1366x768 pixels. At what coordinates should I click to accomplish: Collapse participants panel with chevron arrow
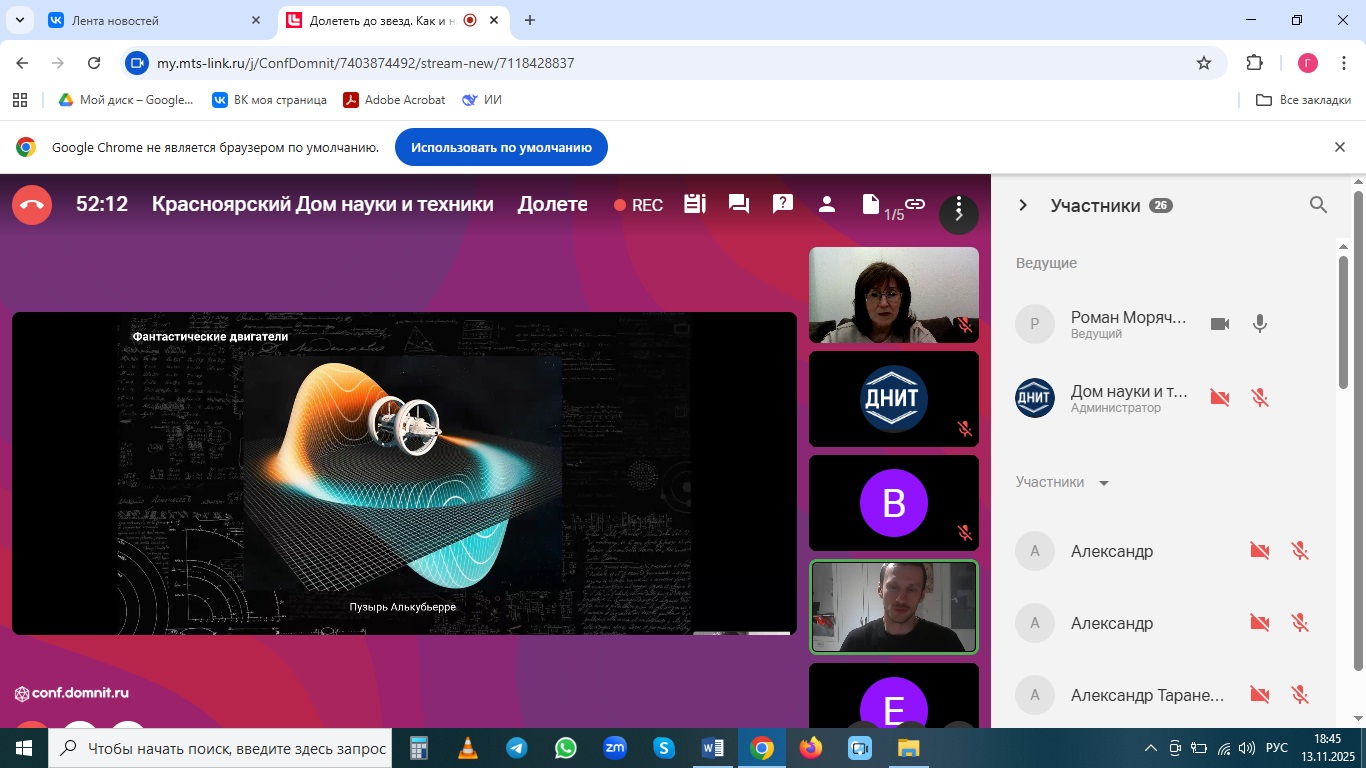(x=1022, y=205)
